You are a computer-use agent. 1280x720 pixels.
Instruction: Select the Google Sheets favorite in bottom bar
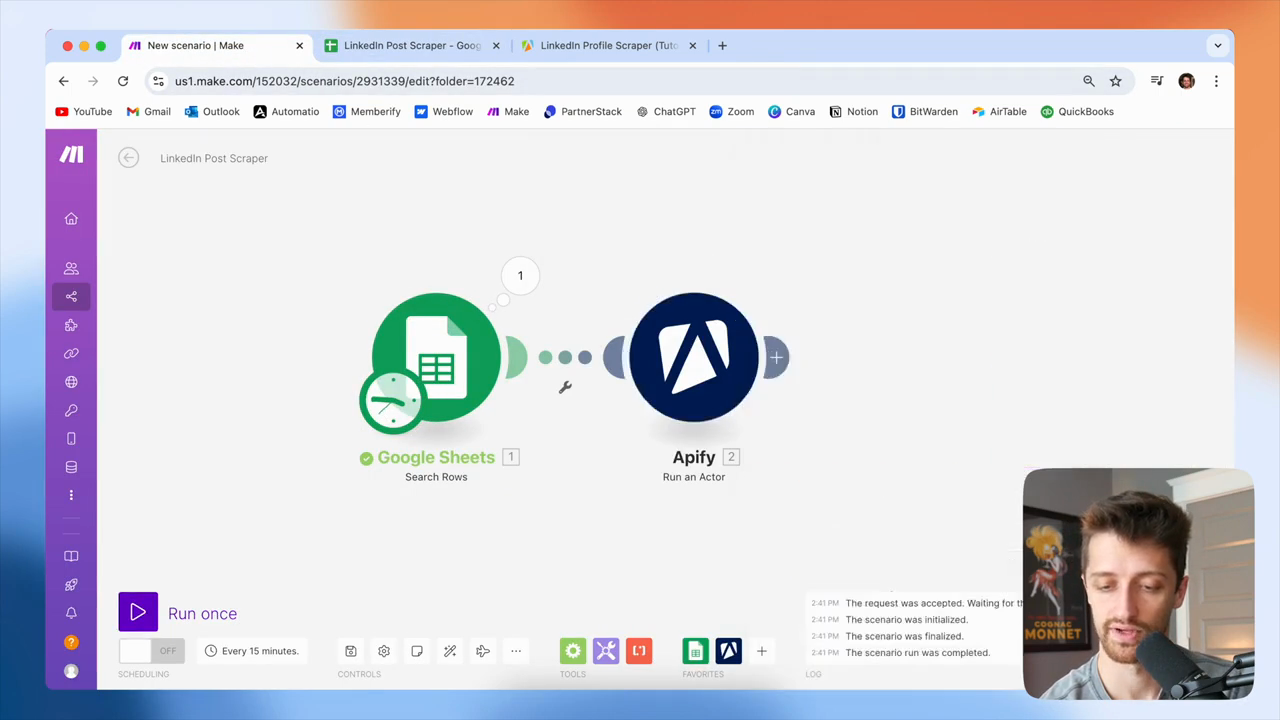click(696, 651)
